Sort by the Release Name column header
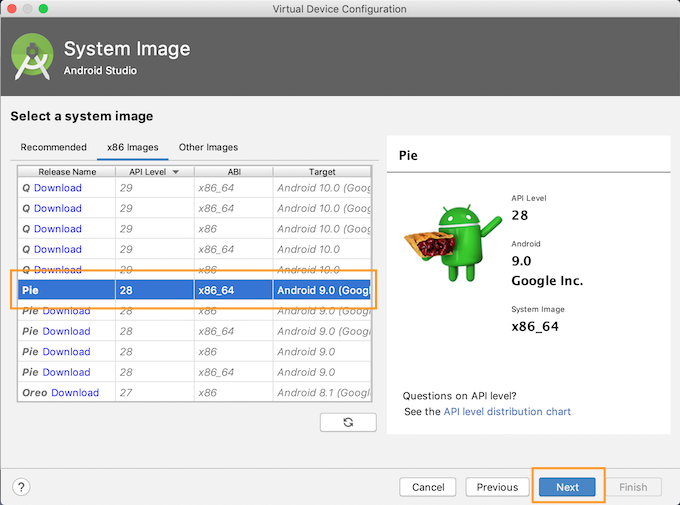 click(67, 172)
